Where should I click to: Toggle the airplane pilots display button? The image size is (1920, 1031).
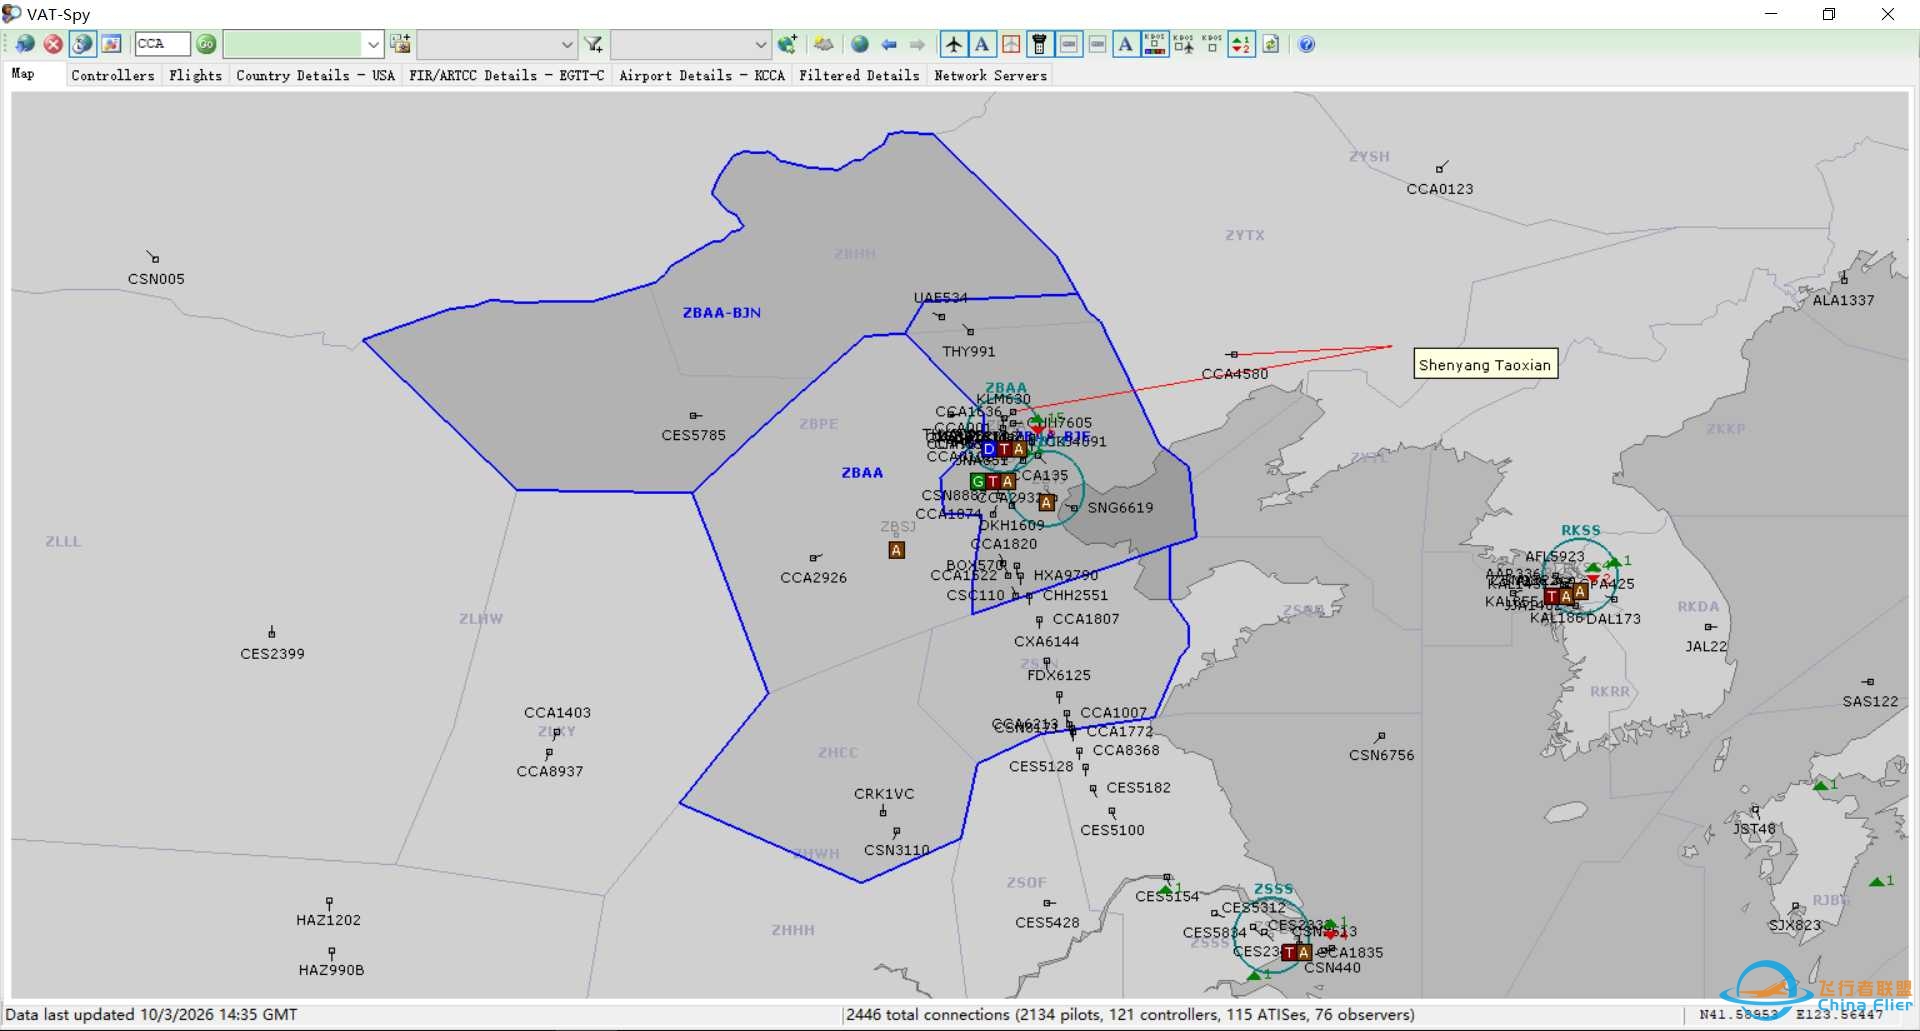coord(954,44)
